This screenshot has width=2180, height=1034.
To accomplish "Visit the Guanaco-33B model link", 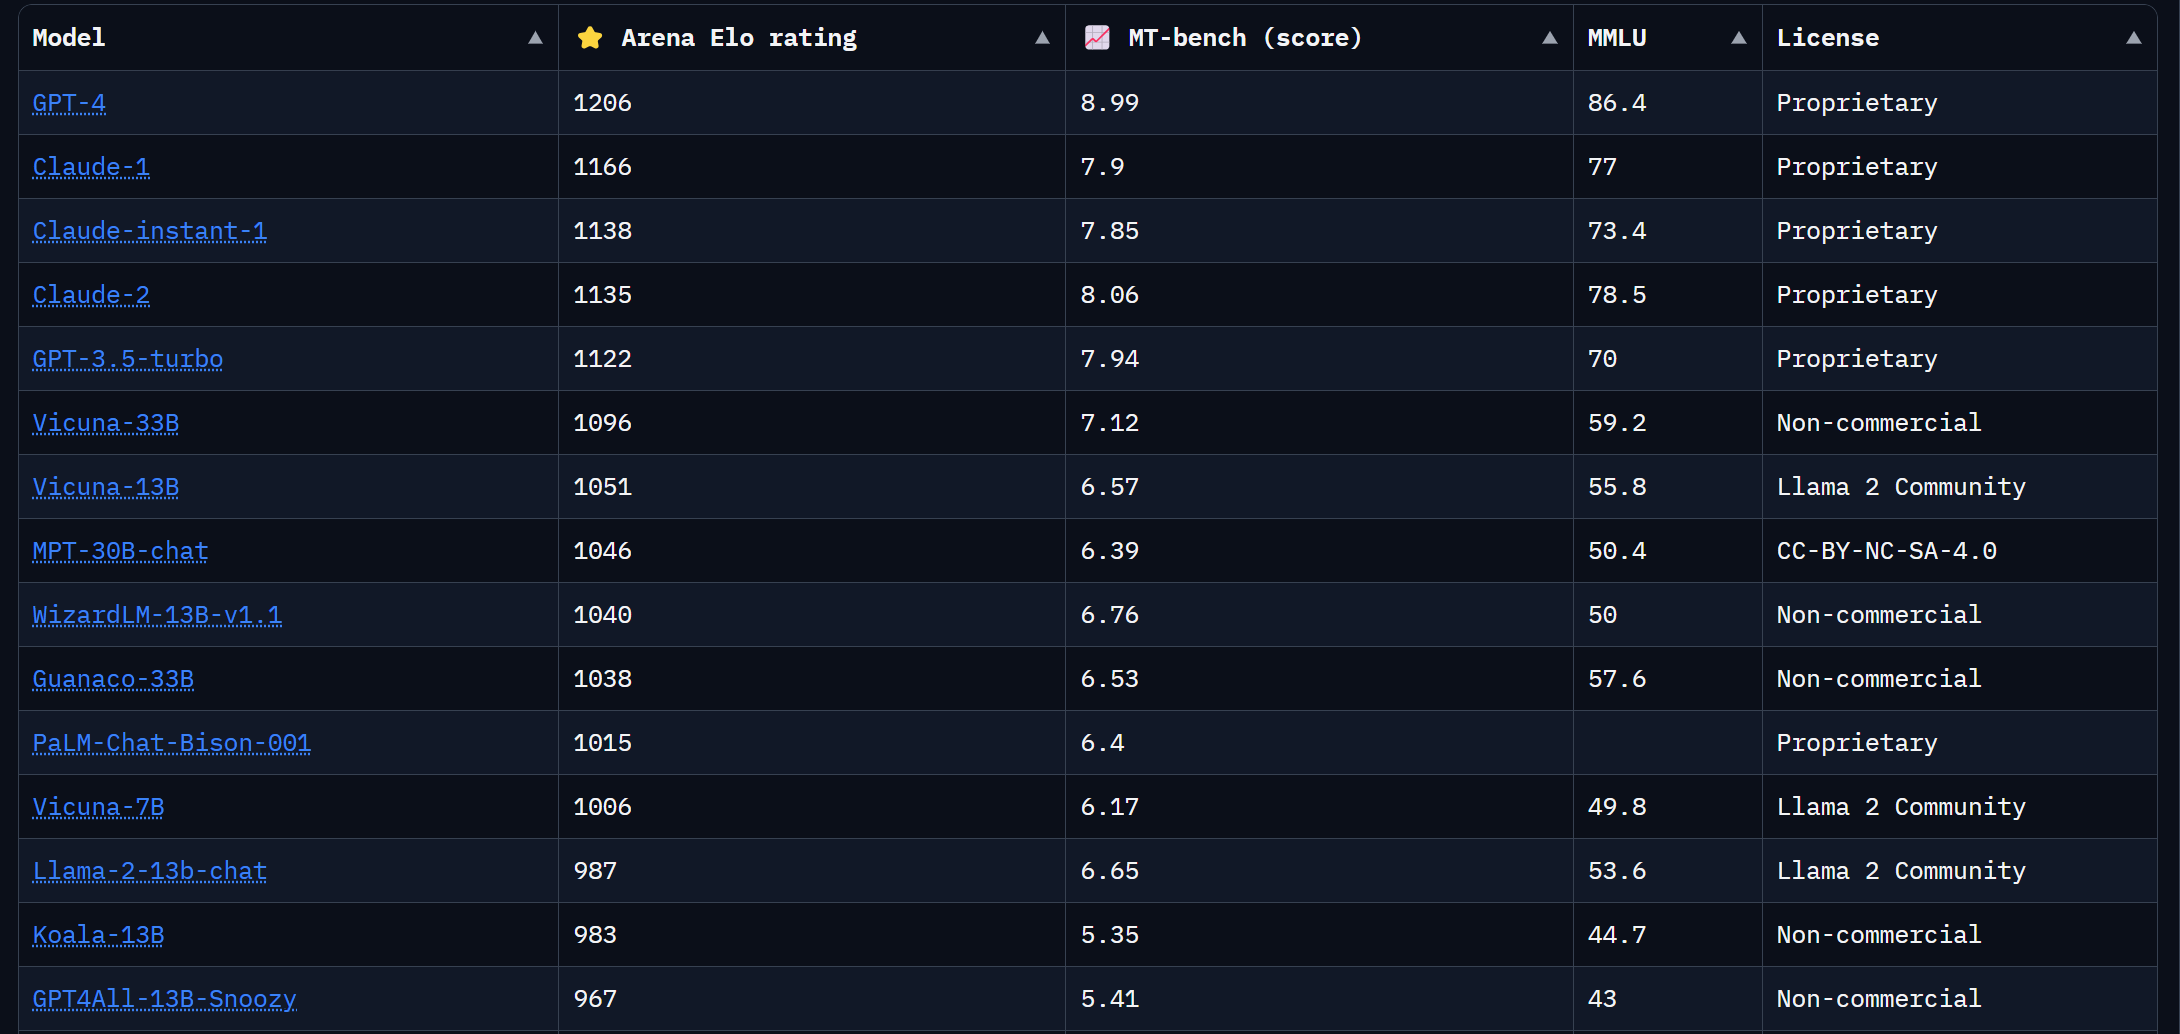I will point(113,679).
